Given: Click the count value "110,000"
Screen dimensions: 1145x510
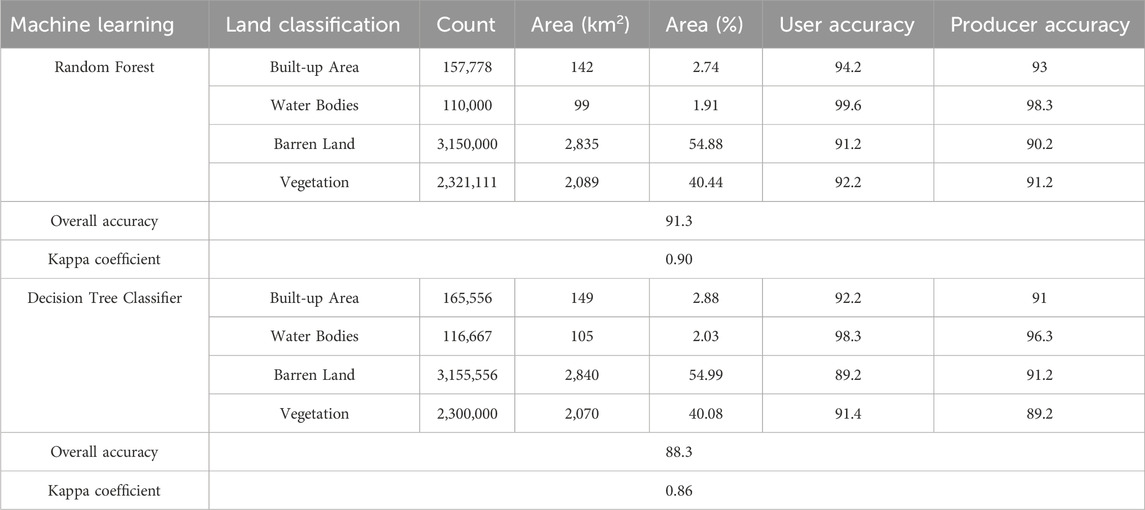Looking at the screenshot, I should (x=467, y=106).
